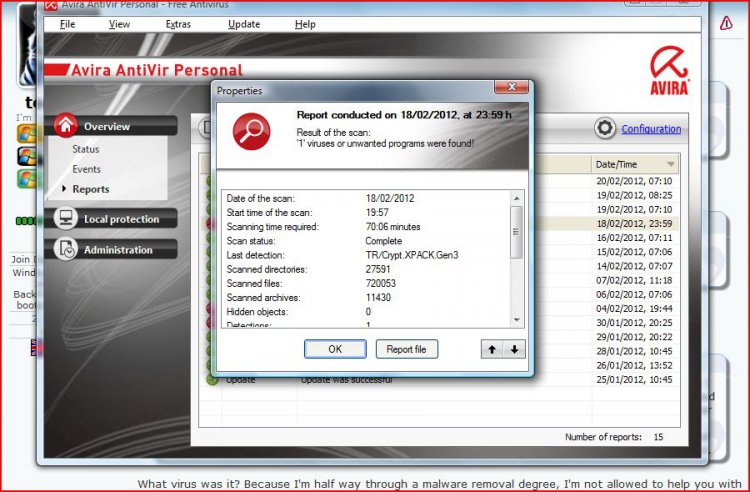Select report dated 30/01/2012, 20:25

pos(634,323)
